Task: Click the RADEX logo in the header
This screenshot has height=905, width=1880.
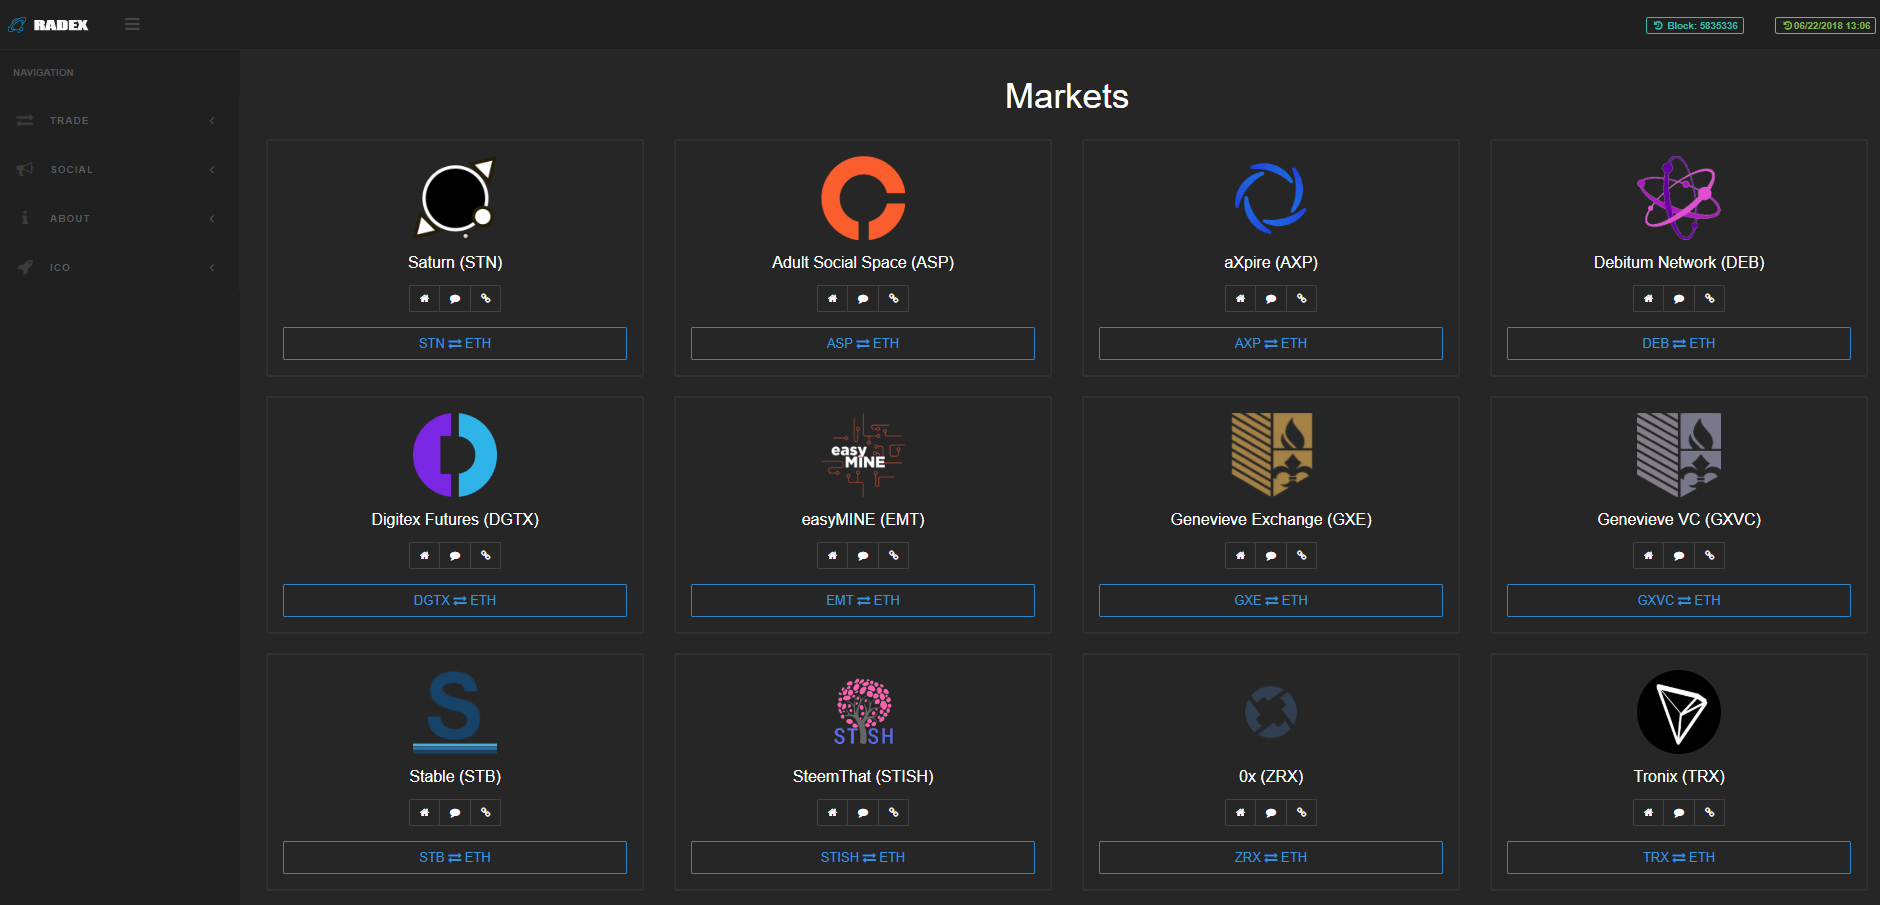Action: pyautogui.click(x=48, y=25)
